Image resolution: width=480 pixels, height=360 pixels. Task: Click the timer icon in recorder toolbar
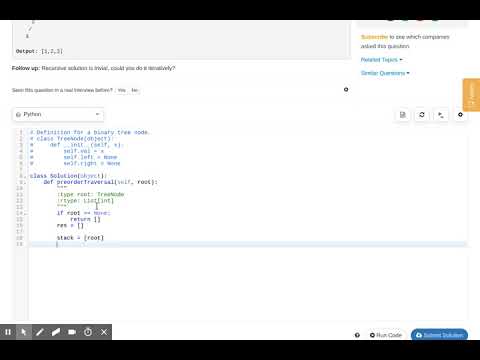pos(88,332)
